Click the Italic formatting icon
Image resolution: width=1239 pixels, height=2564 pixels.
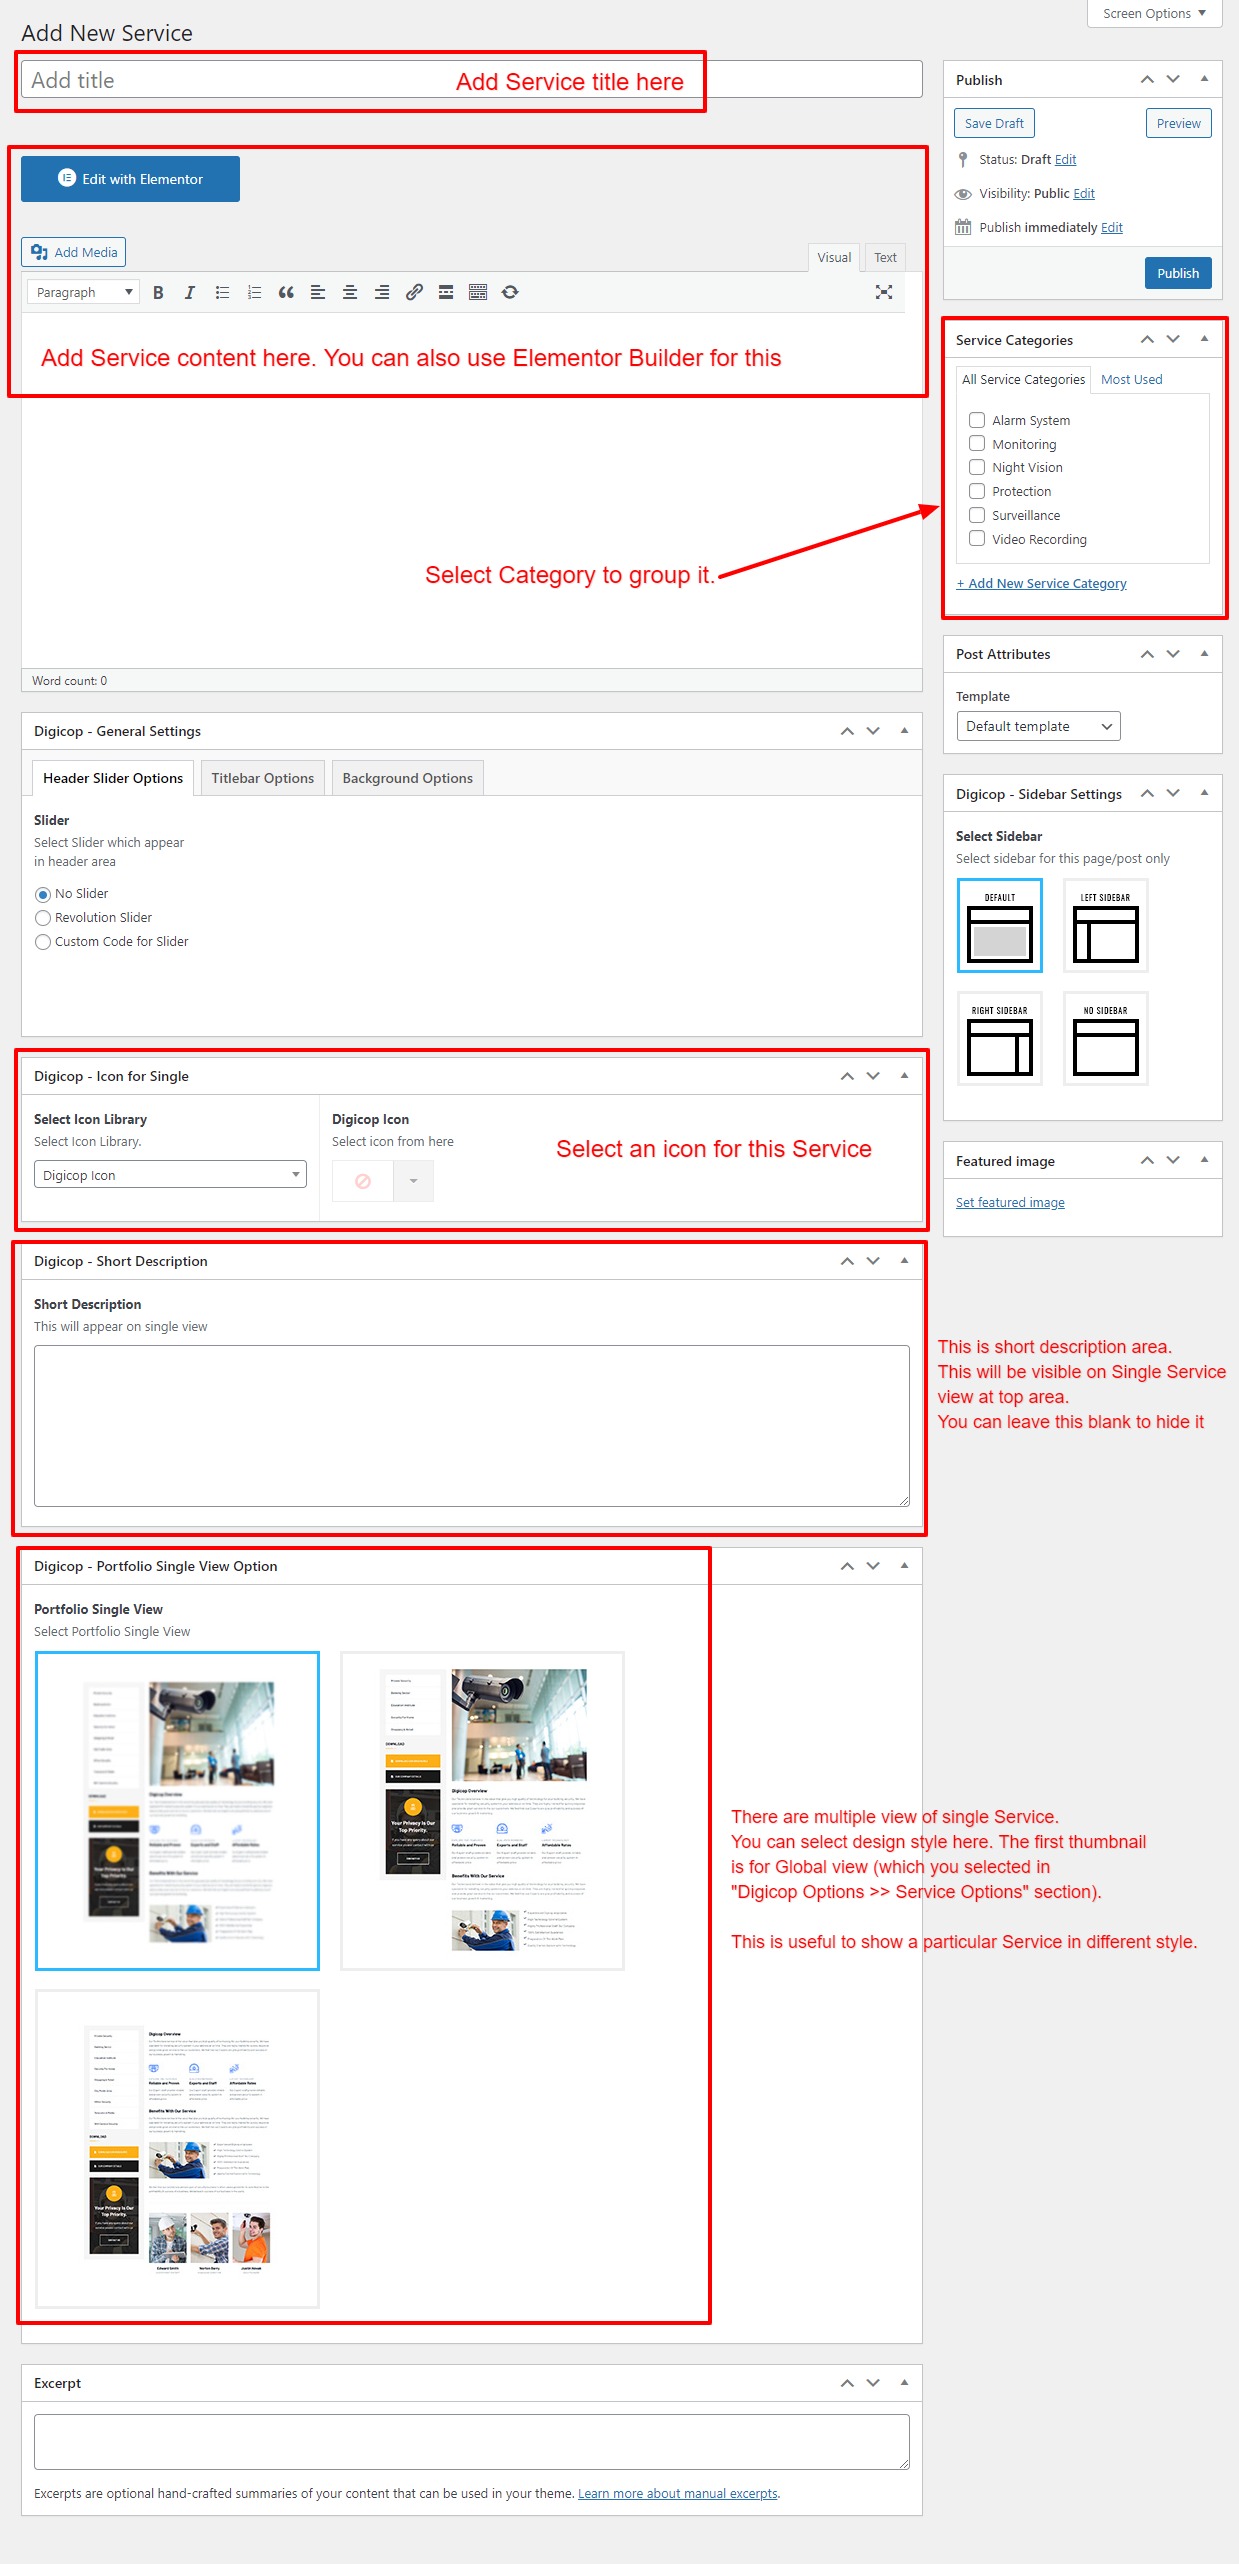[x=190, y=292]
